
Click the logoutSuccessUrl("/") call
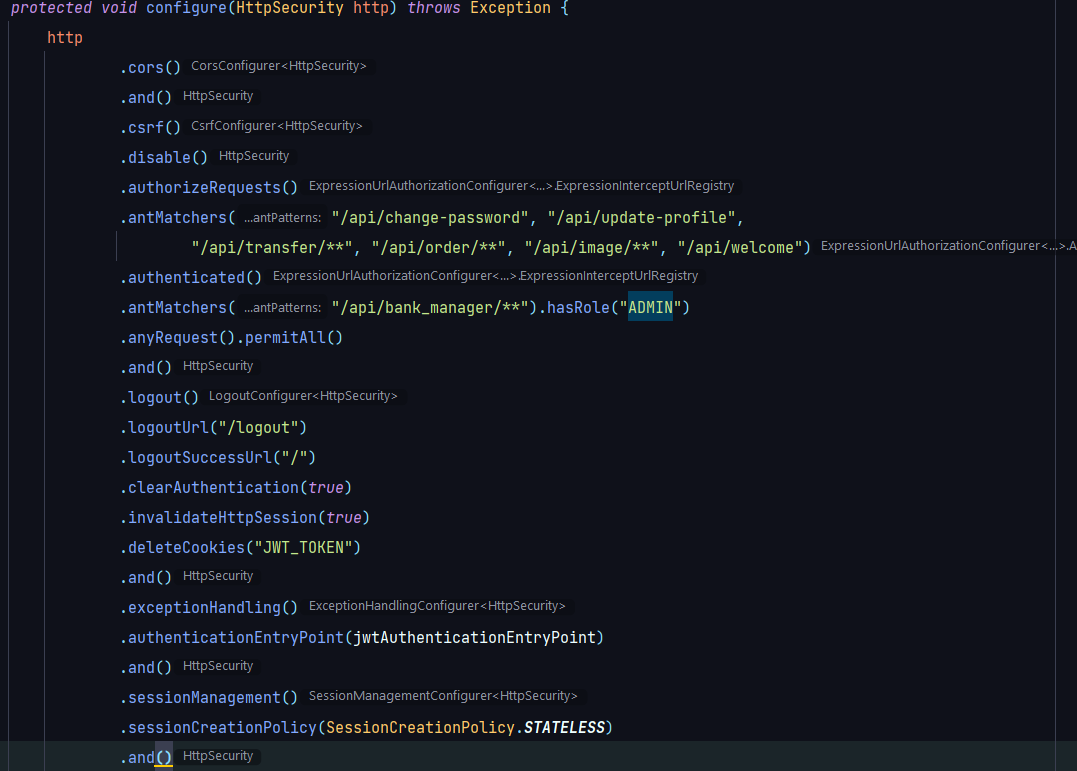pyautogui.click(x=215, y=457)
